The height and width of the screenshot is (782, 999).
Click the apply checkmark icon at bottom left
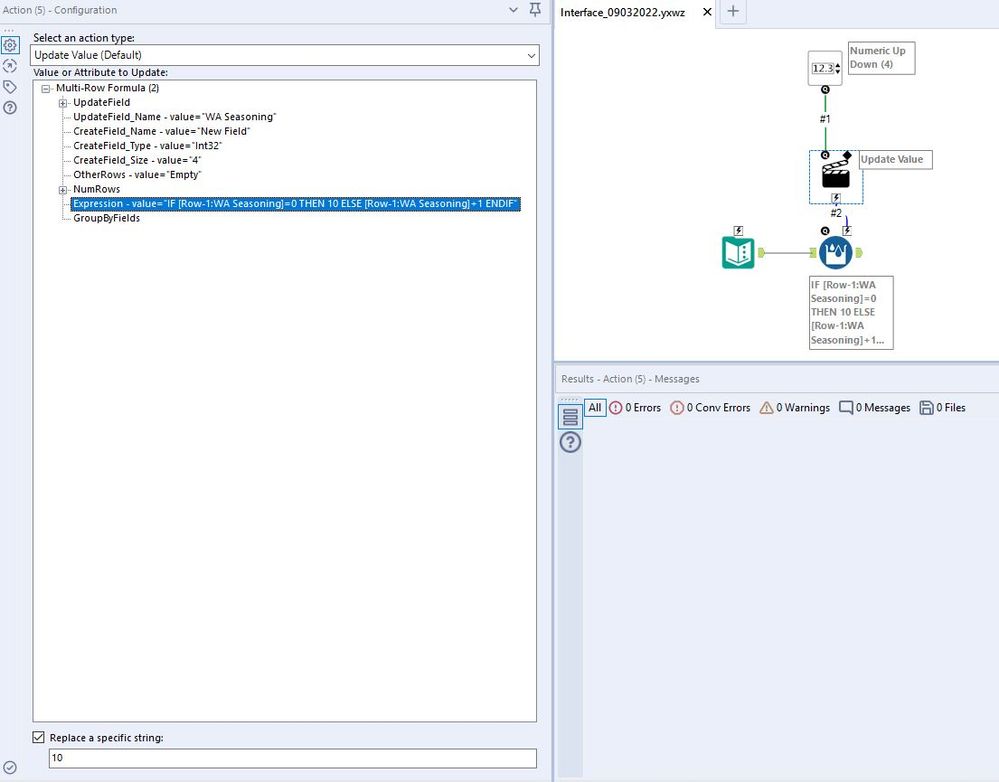(x=10, y=767)
